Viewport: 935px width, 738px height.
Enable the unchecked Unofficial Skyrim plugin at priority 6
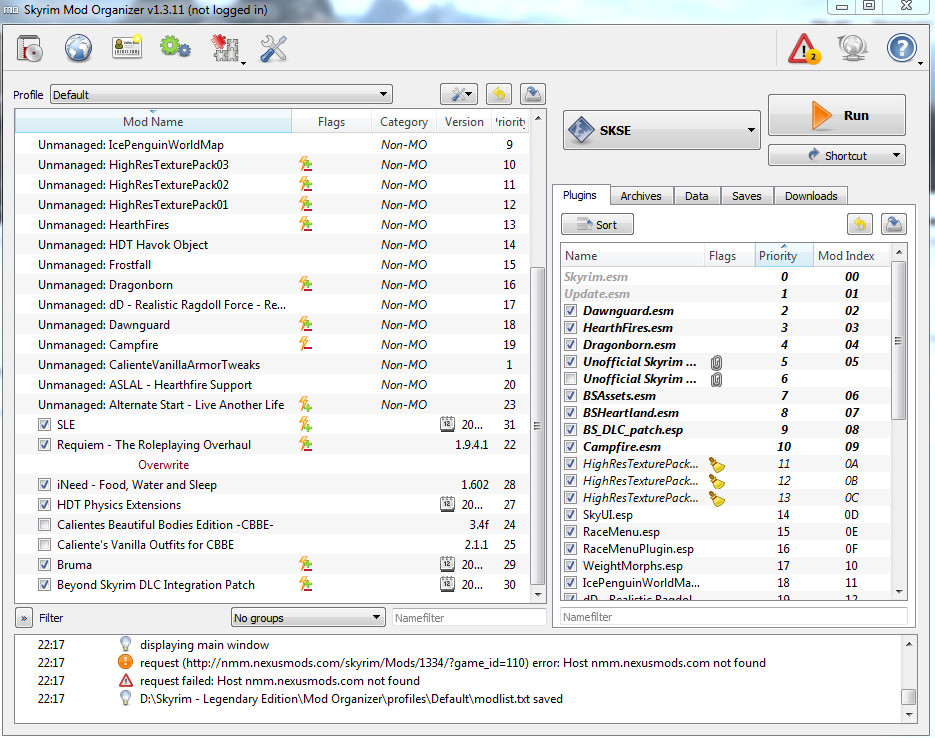click(571, 379)
